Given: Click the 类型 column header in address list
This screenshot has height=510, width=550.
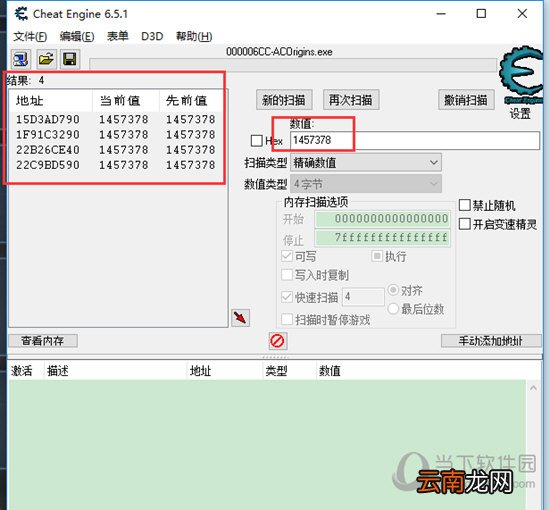Looking at the screenshot, I should [x=289, y=370].
